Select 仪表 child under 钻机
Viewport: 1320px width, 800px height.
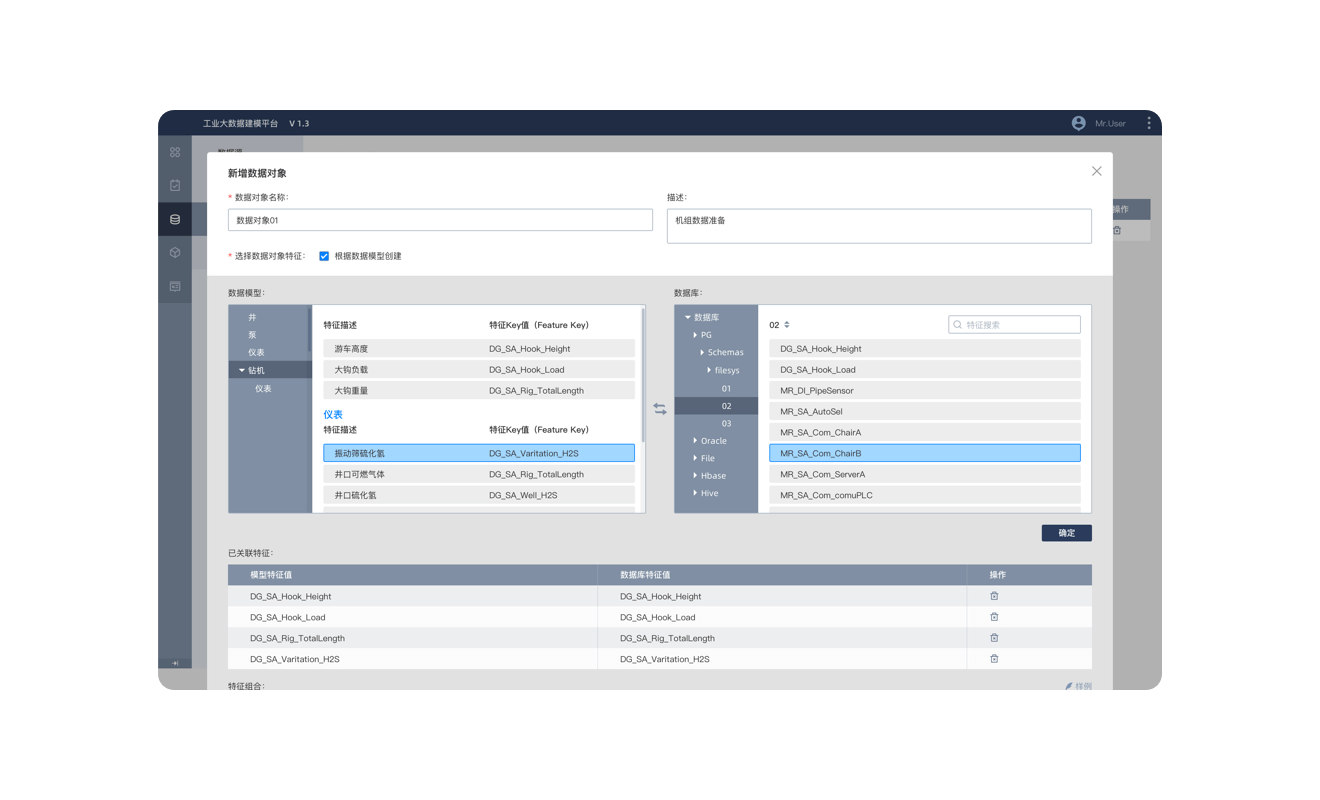pyautogui.click(x=263, y=389)
